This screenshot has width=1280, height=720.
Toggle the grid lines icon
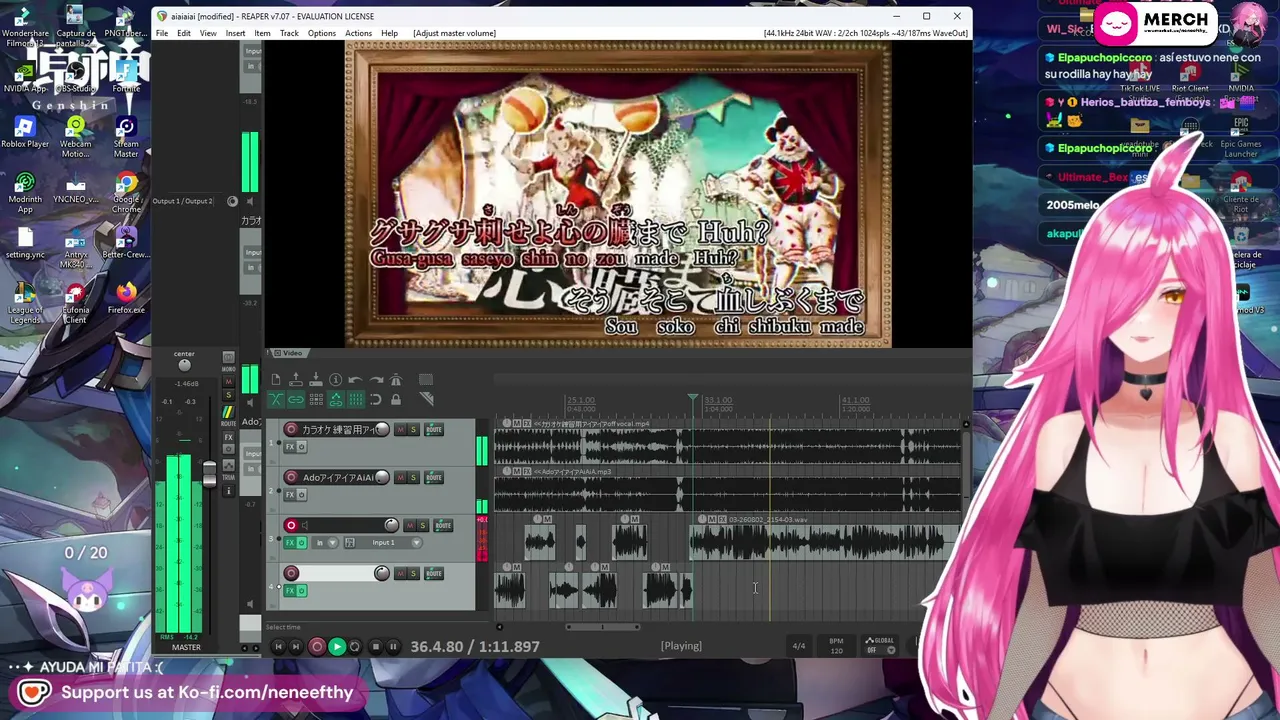356,400
